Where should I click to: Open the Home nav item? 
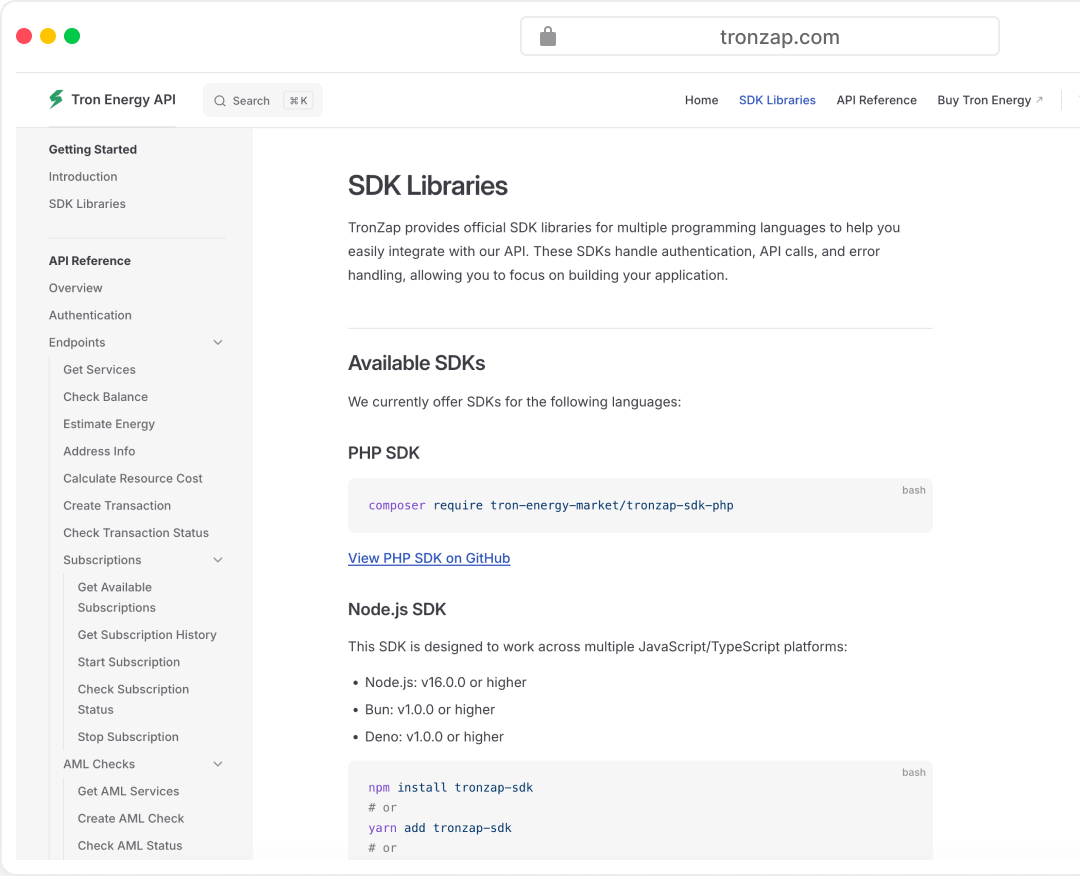701,100
